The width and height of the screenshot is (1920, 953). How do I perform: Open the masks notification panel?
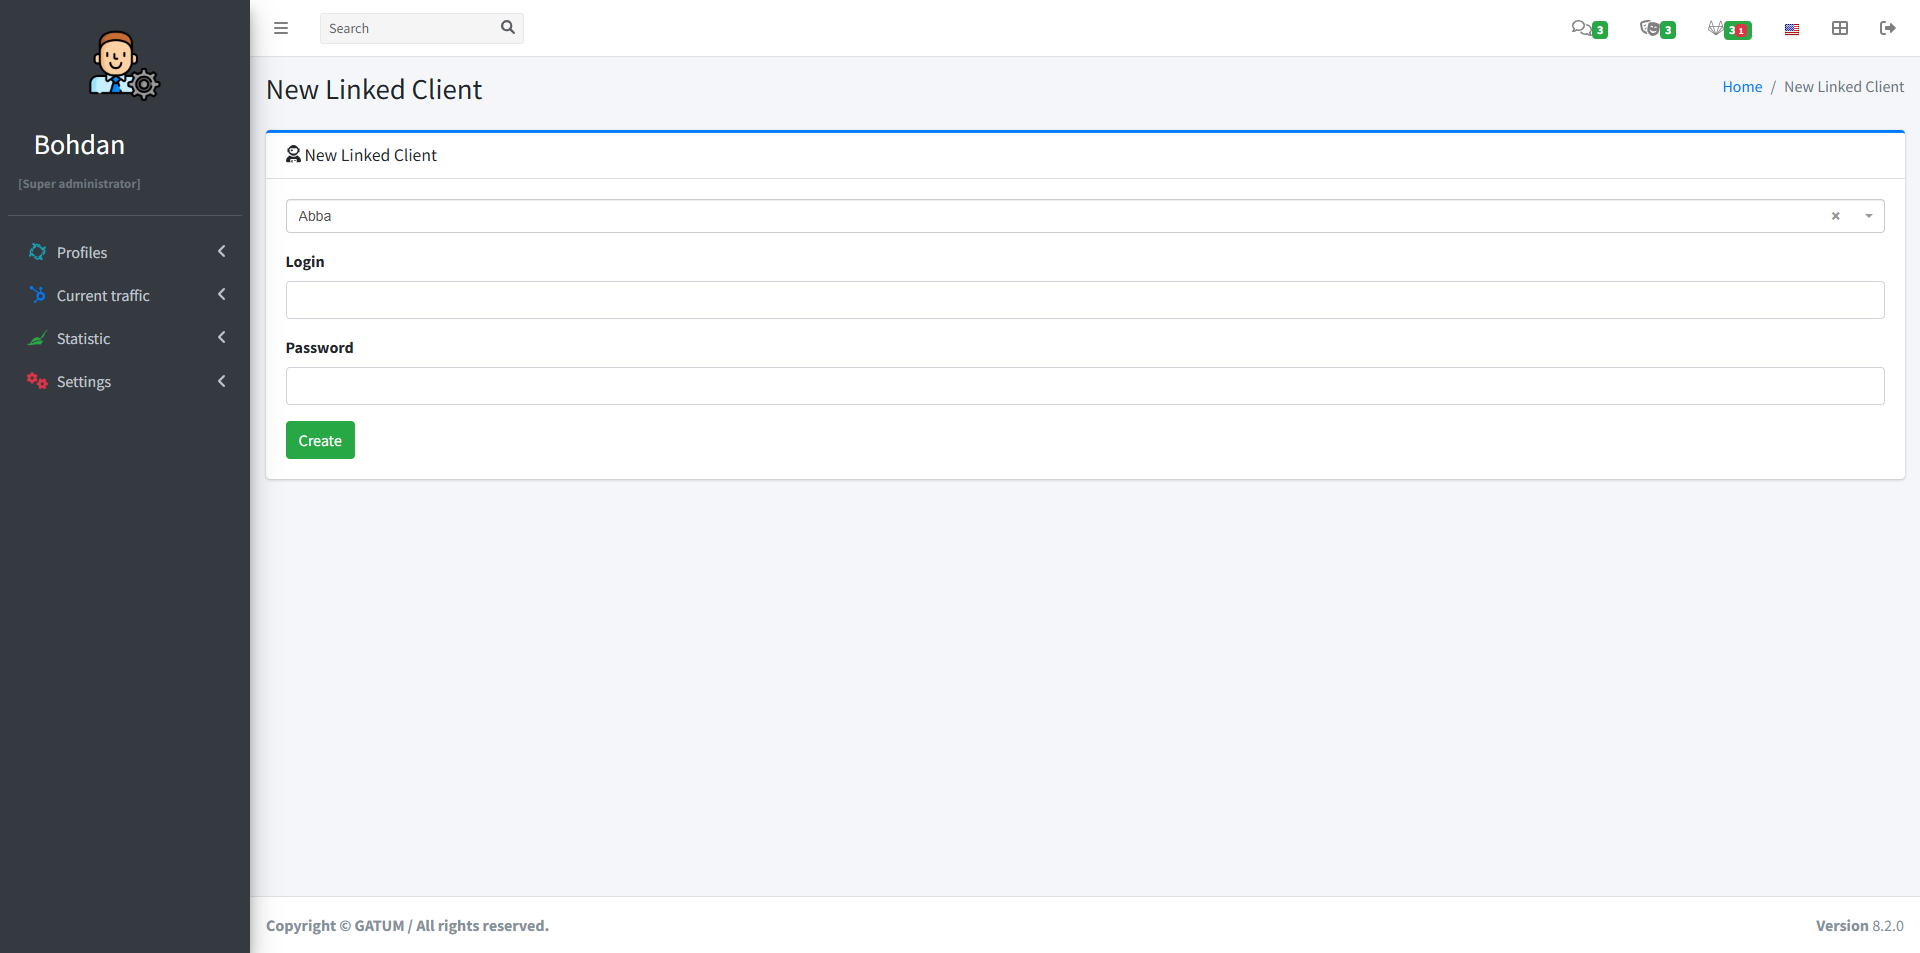pyautogui.click(x=1652, y=29)
